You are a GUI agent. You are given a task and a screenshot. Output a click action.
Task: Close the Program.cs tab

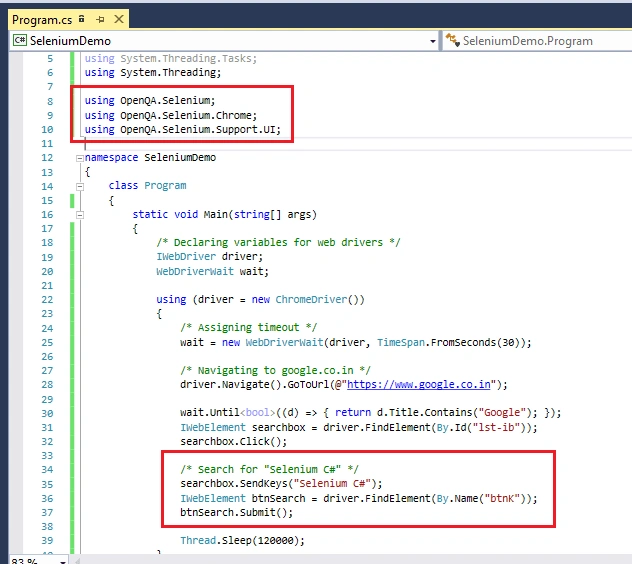point(119,19)
